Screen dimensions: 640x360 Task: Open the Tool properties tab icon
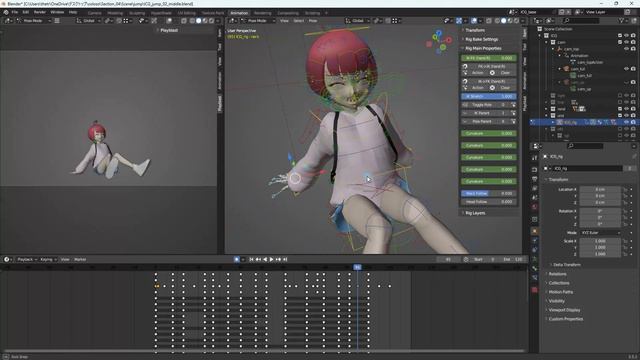535,158
